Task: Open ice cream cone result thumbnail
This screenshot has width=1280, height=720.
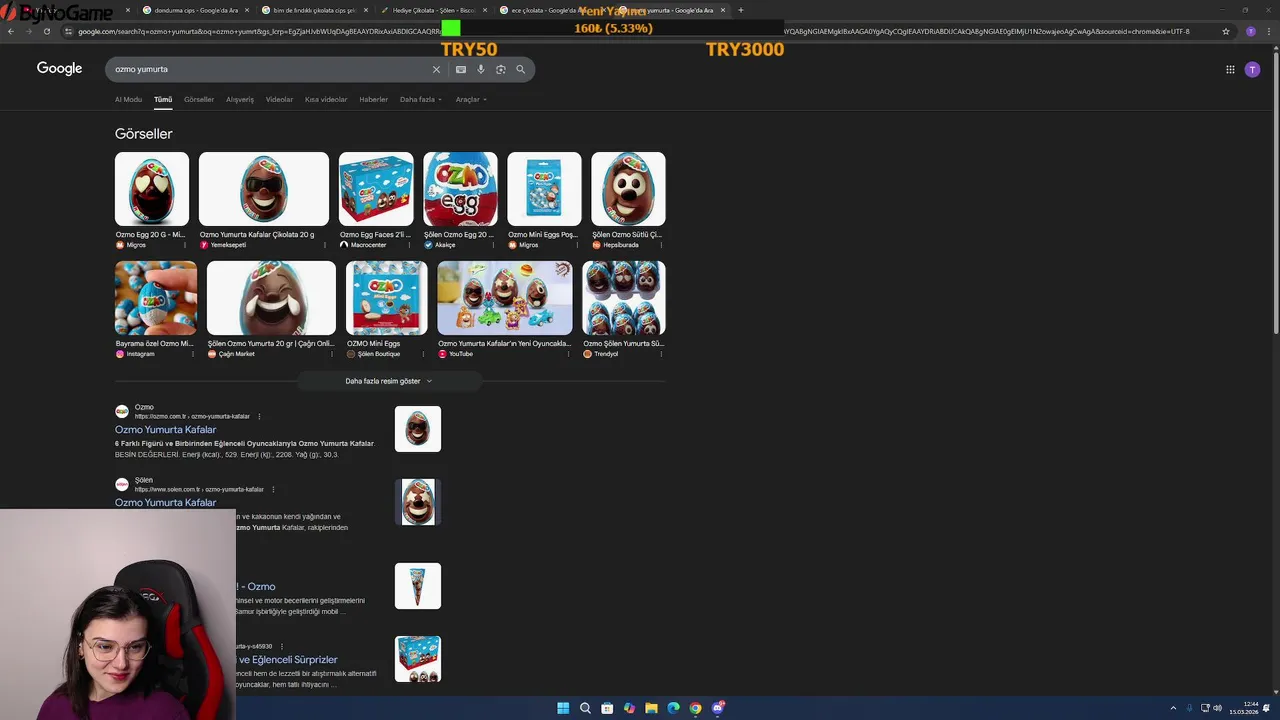Action: 418,586
